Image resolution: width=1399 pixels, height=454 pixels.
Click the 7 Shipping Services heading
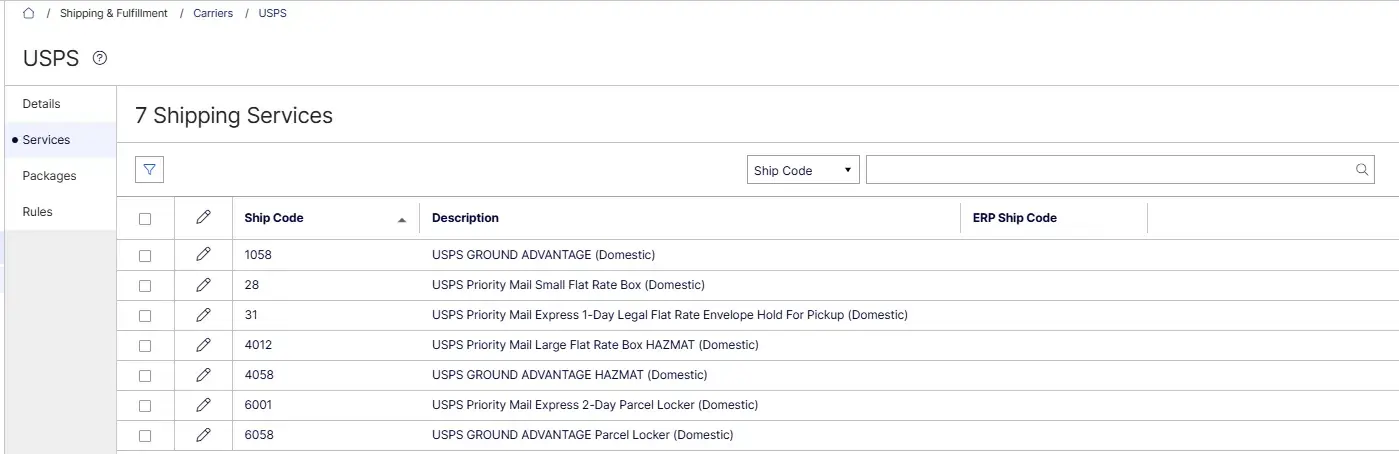(x=234, y=115)
